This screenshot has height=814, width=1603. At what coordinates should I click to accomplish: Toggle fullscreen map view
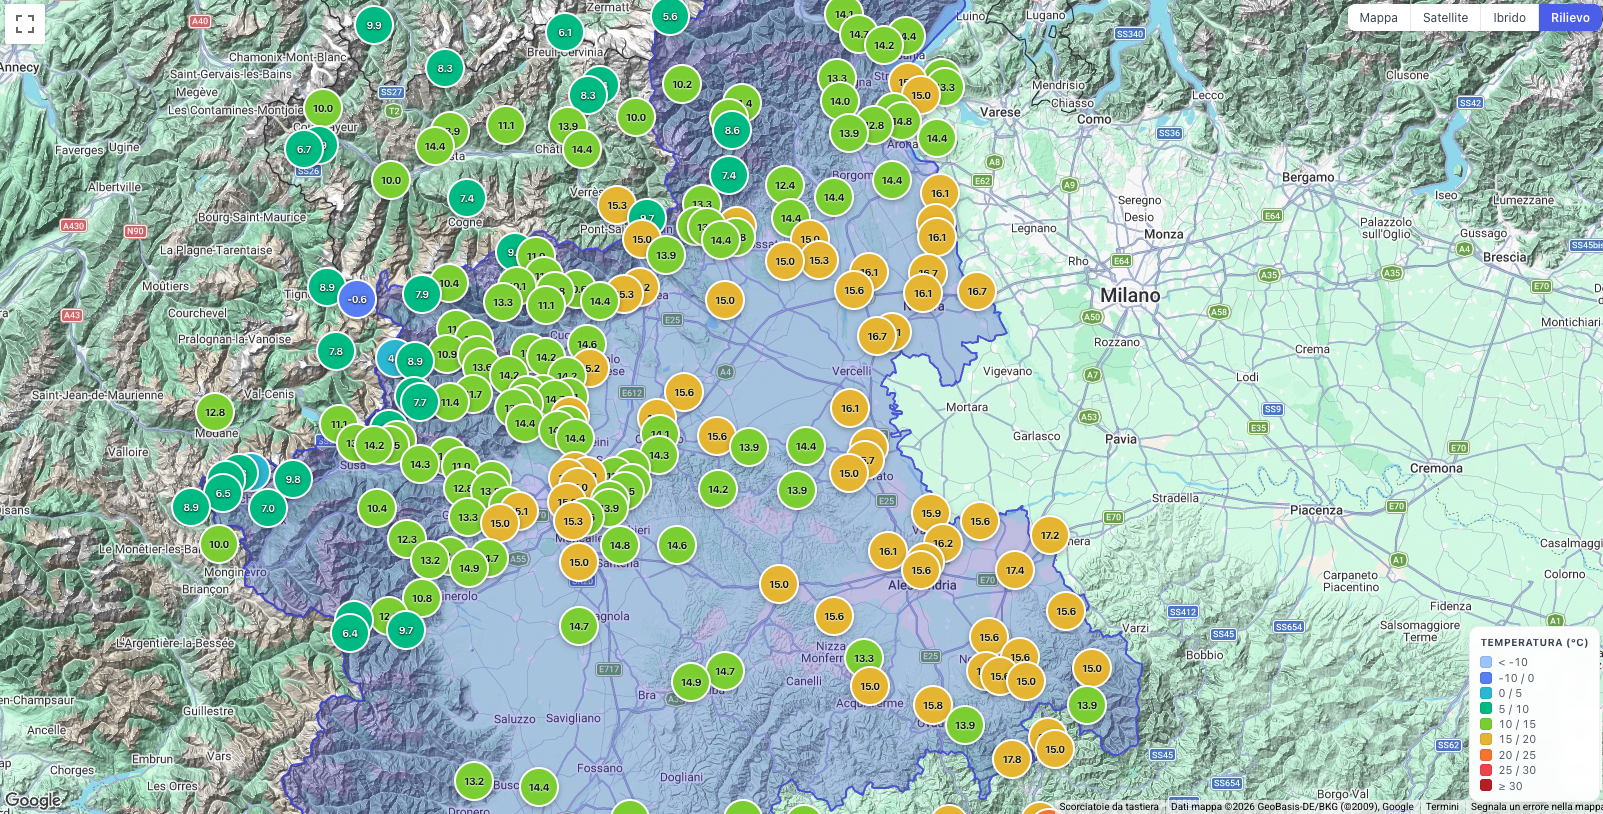25,23
